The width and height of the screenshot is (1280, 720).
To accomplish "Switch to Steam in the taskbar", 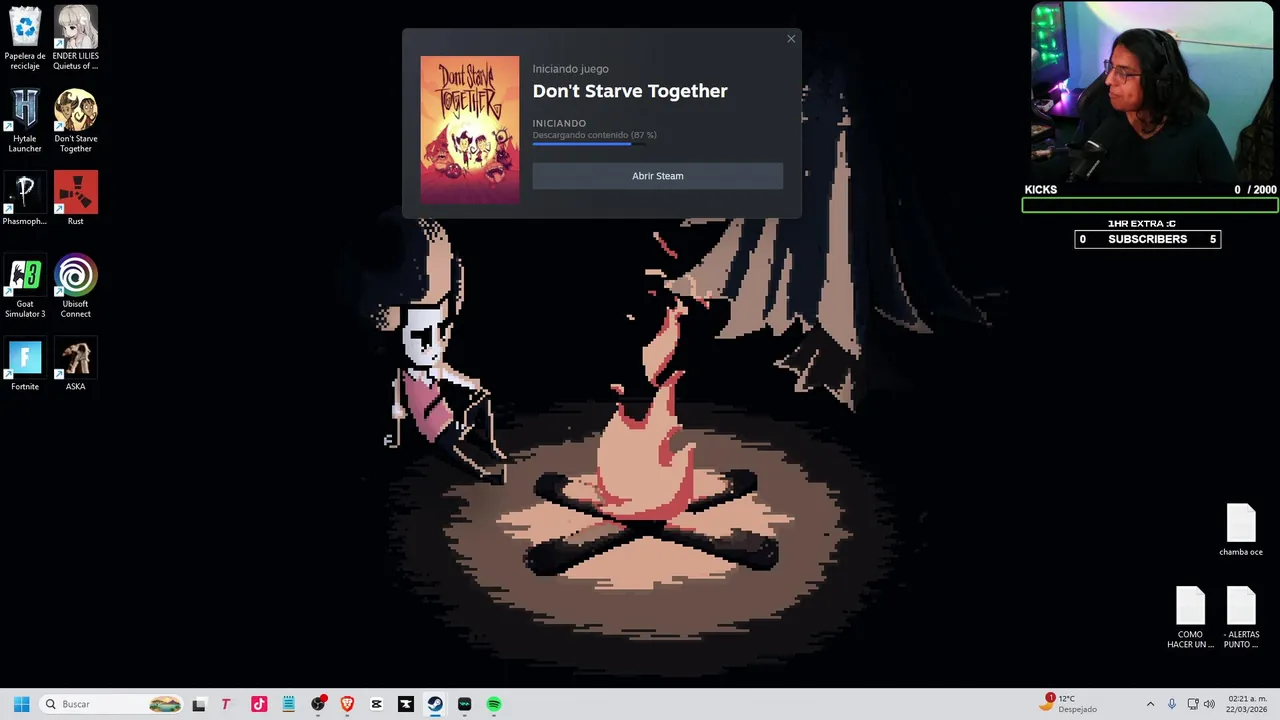I will pyautogui.click(x=435, y=704).
